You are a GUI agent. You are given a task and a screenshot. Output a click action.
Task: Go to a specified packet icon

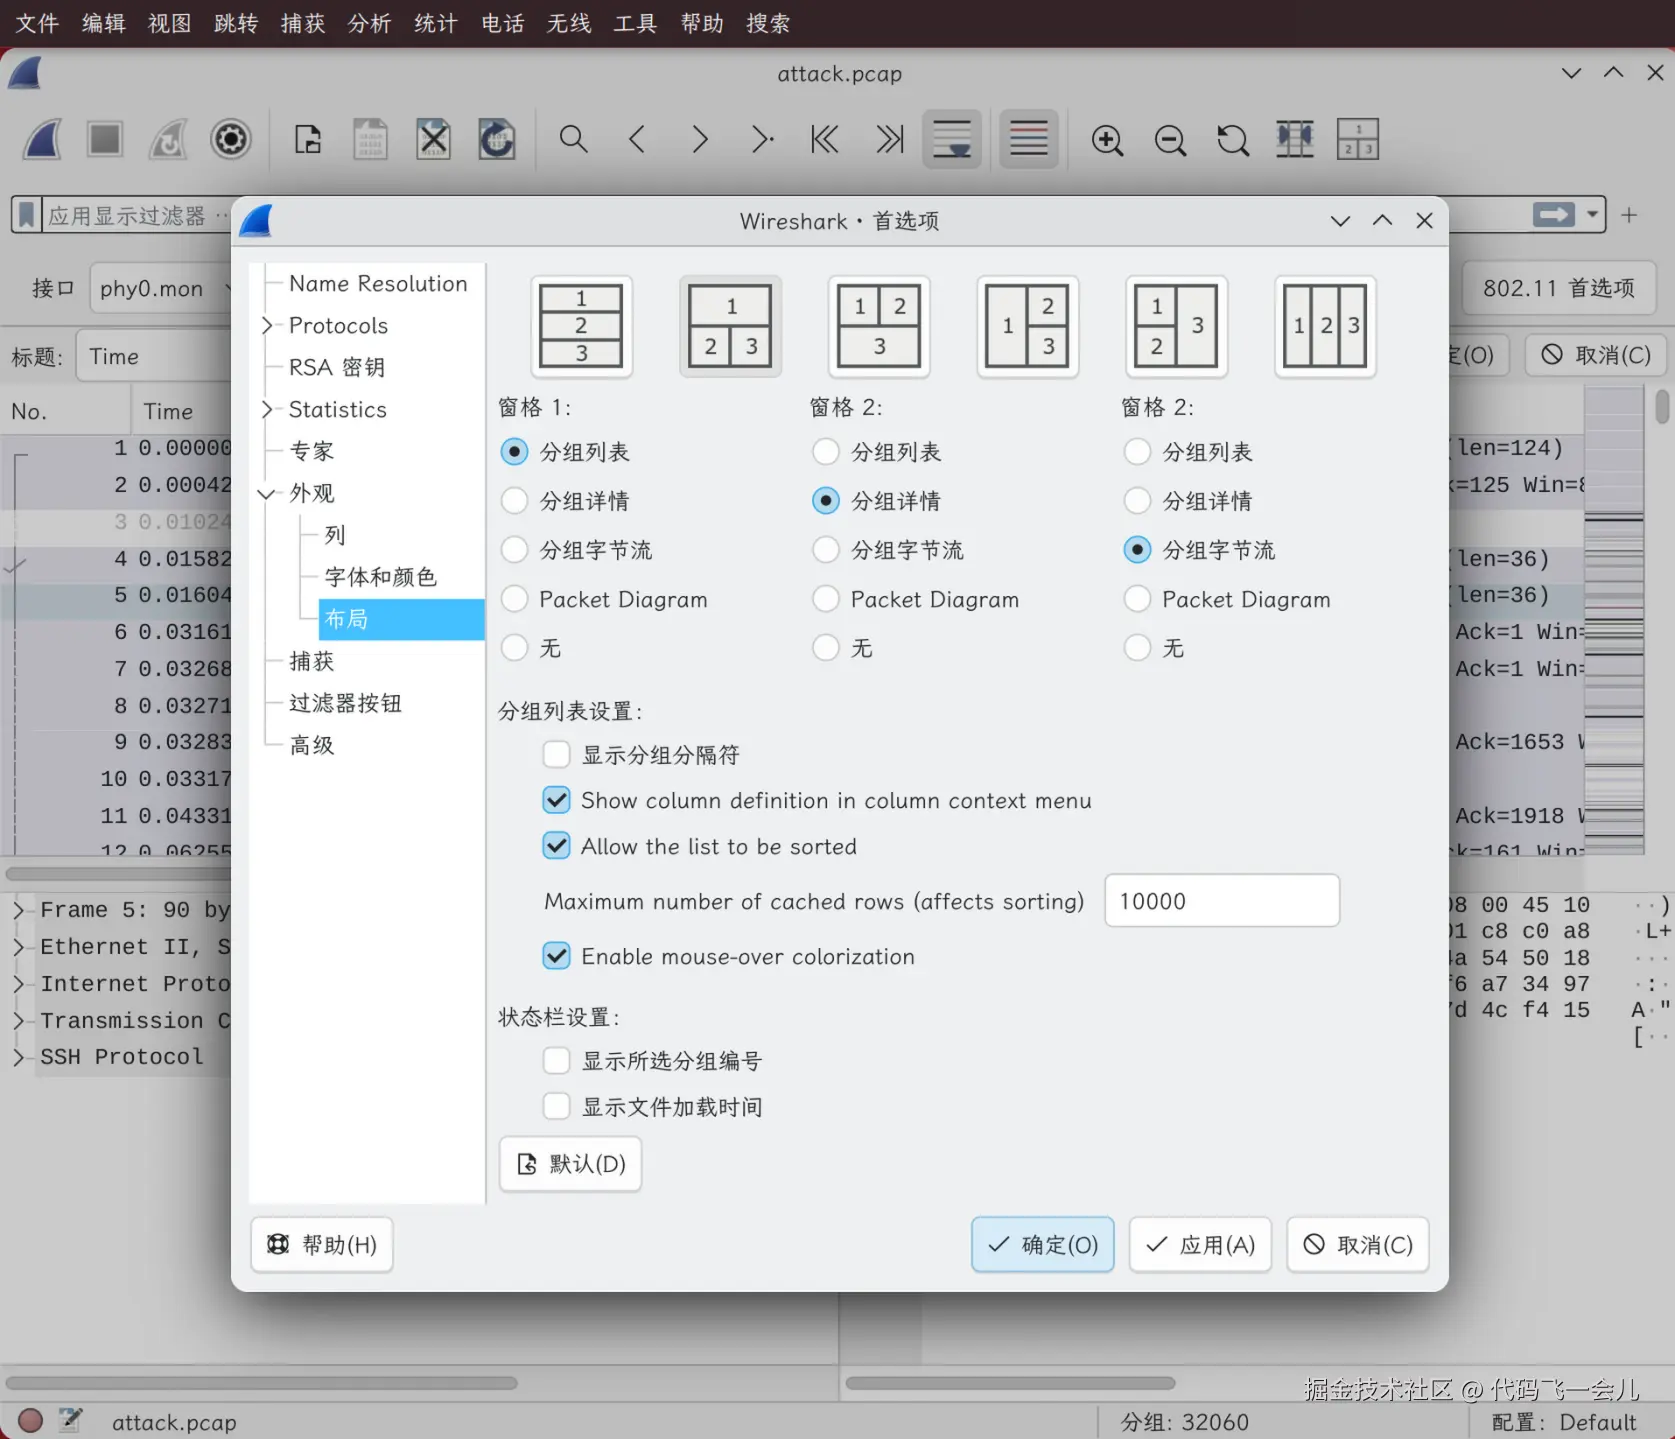[x=762, y=139]
